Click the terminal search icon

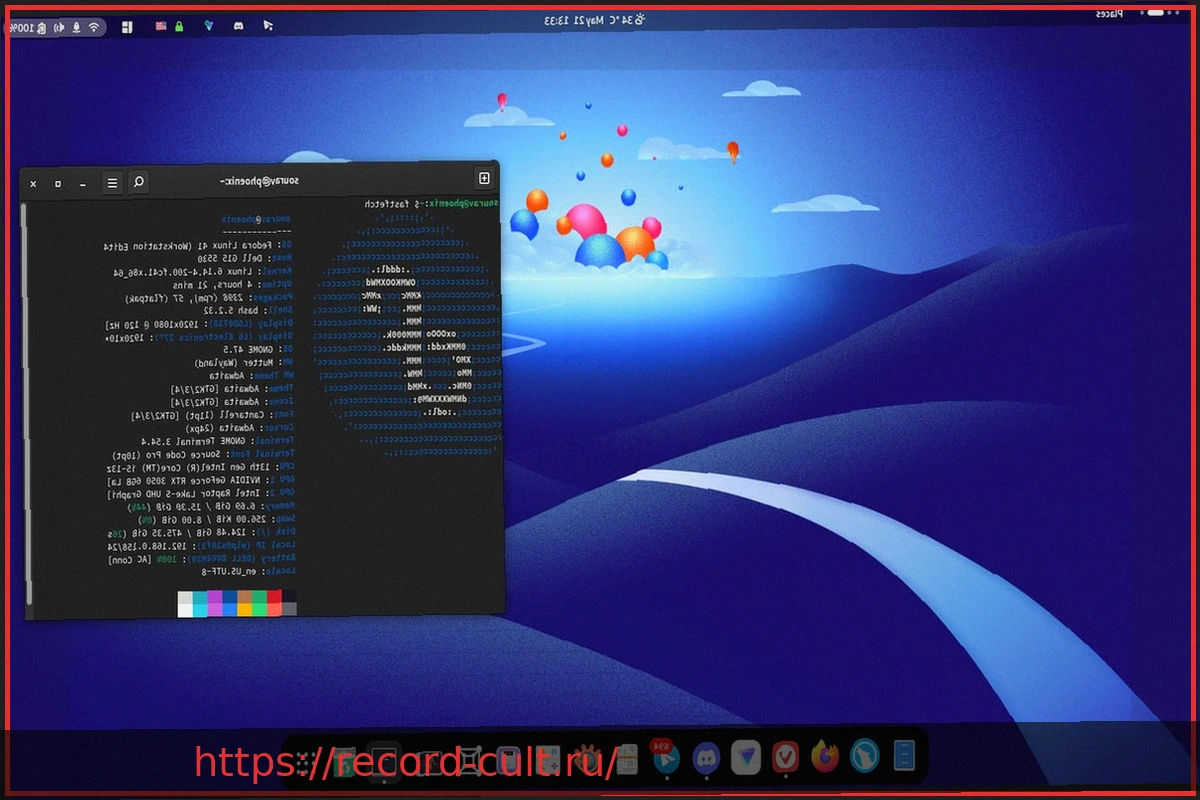point(139,182)
